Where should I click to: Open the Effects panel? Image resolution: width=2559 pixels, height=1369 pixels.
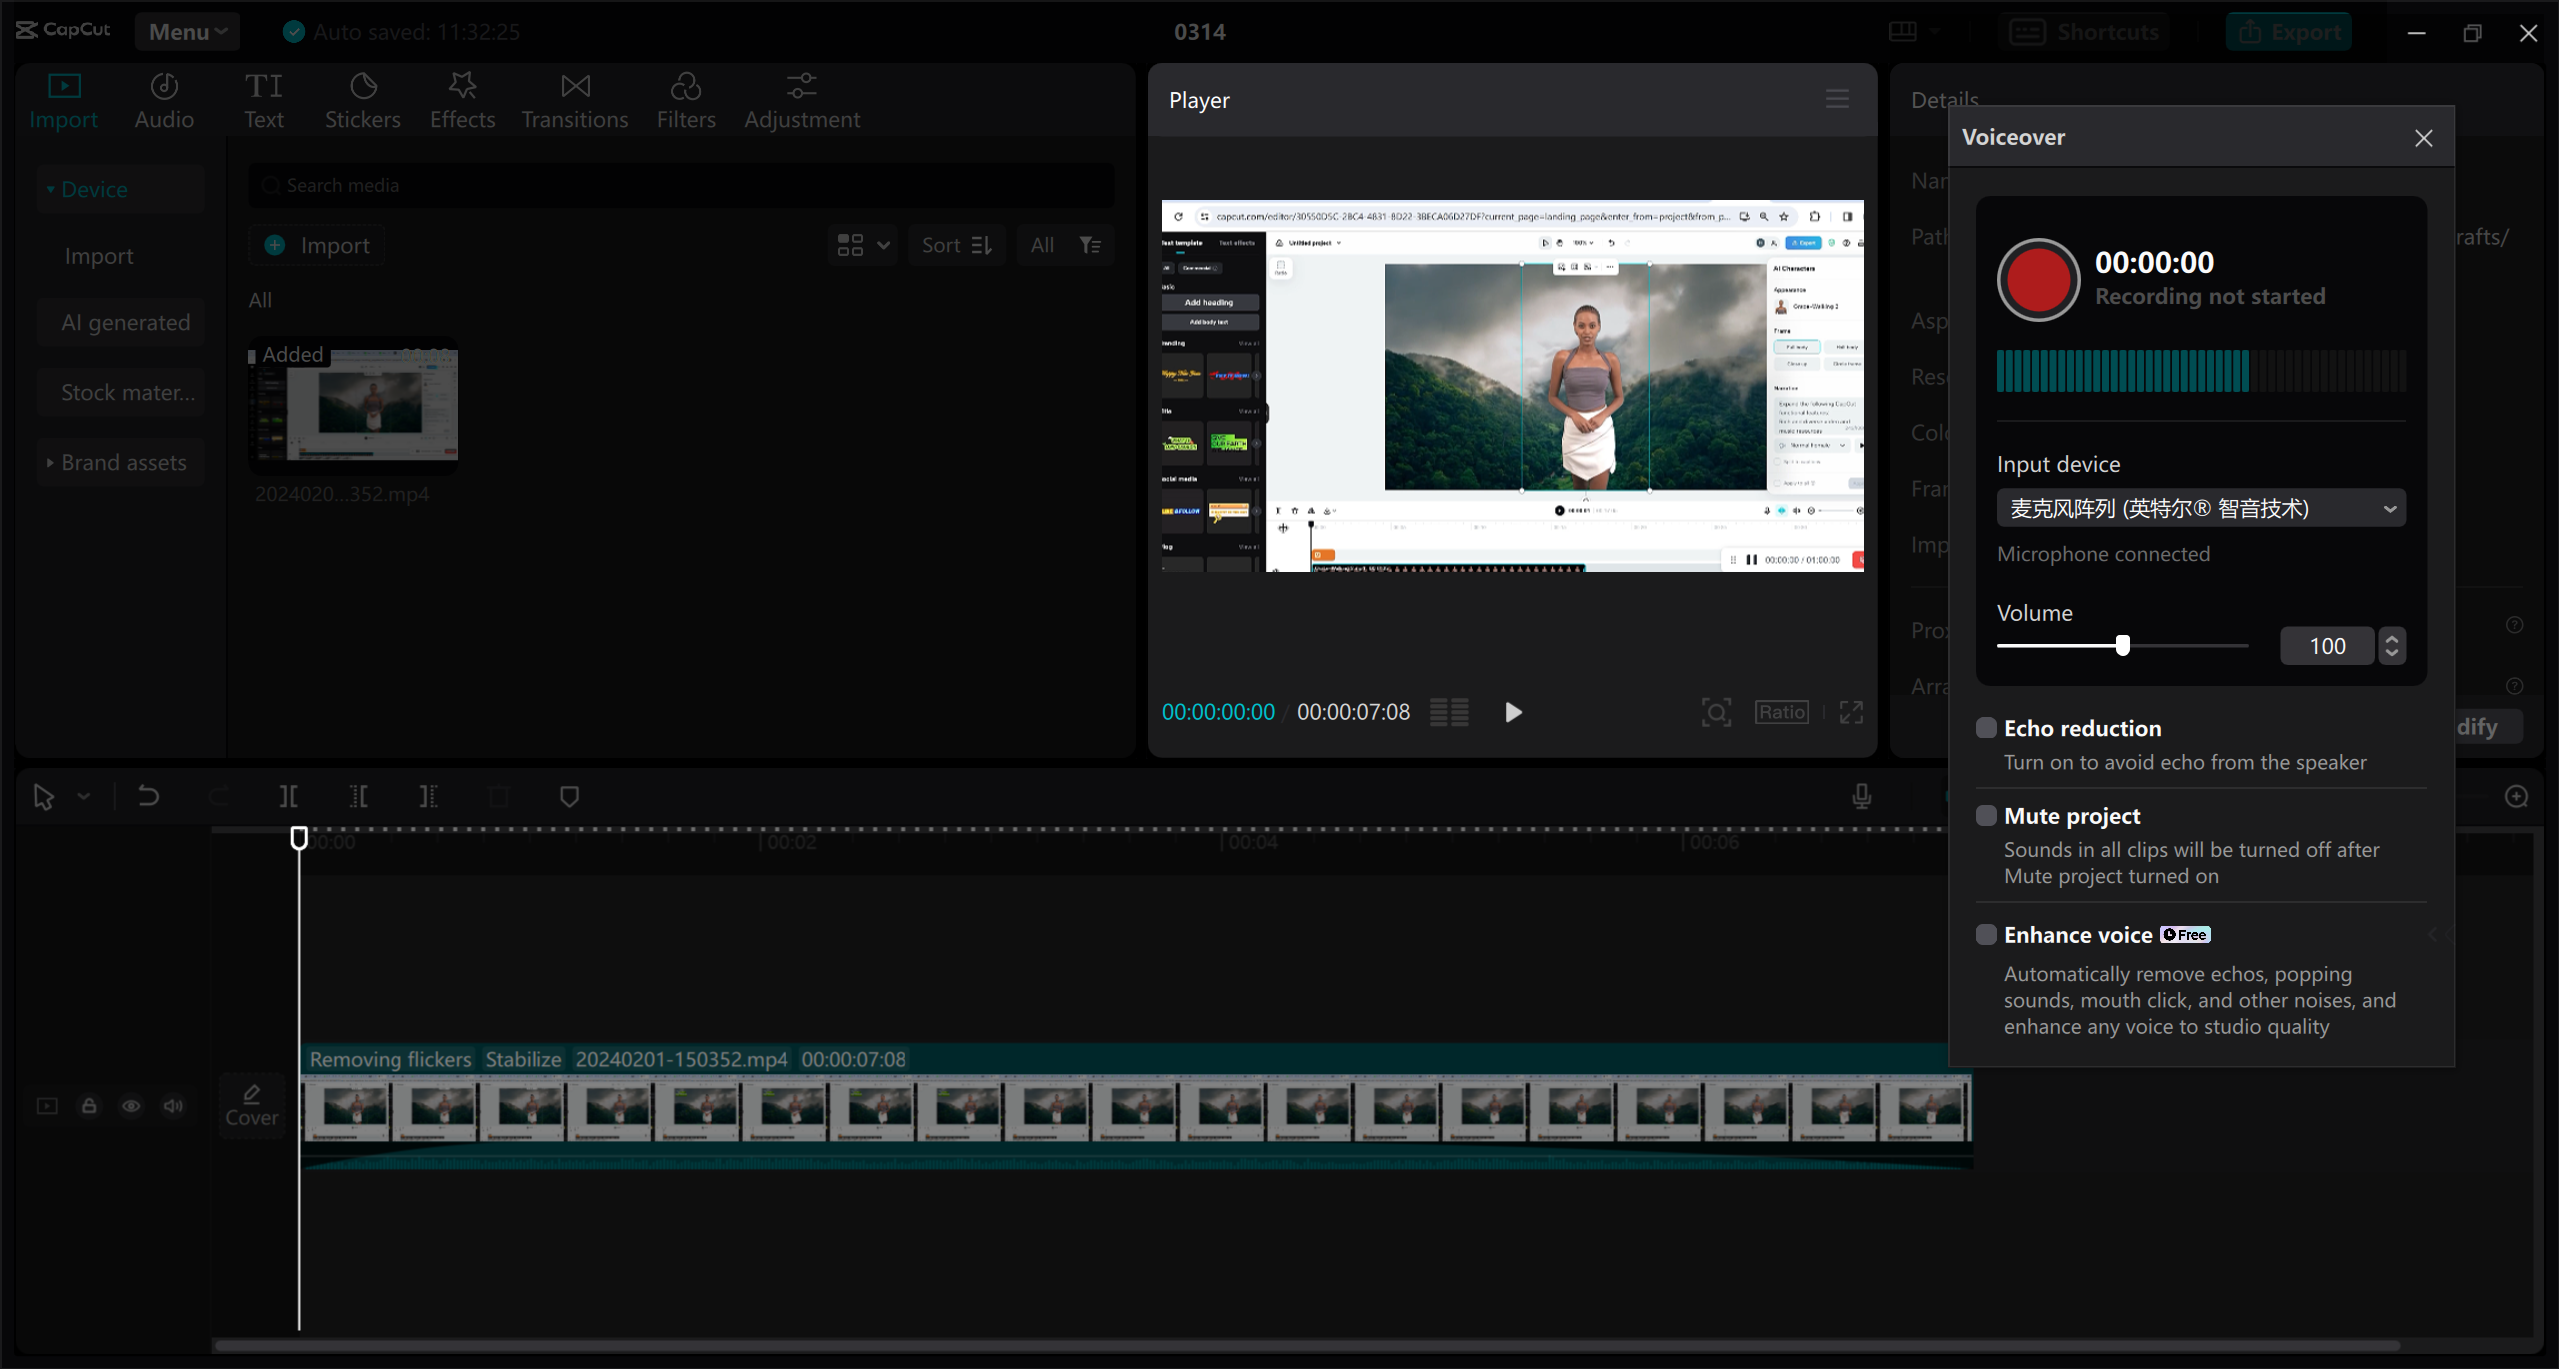(x=461, y=99)
